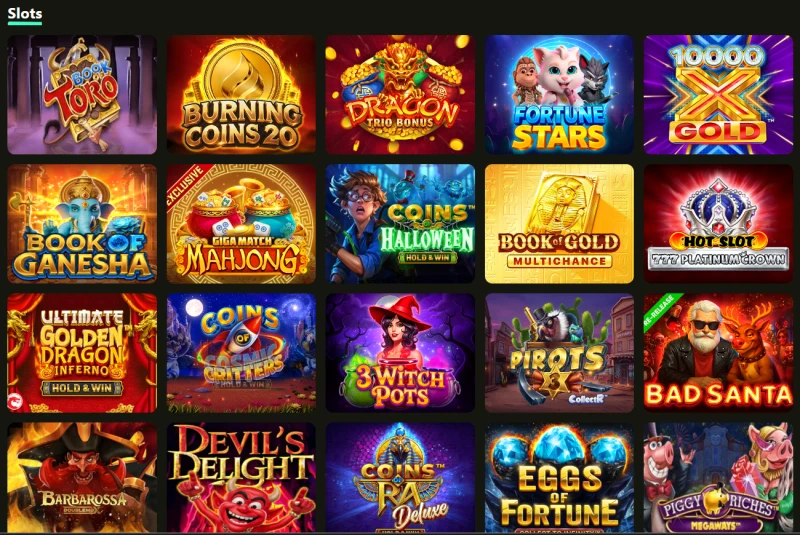
Task: Play Coins of Halloween Hold & Win
Action: 401,224
